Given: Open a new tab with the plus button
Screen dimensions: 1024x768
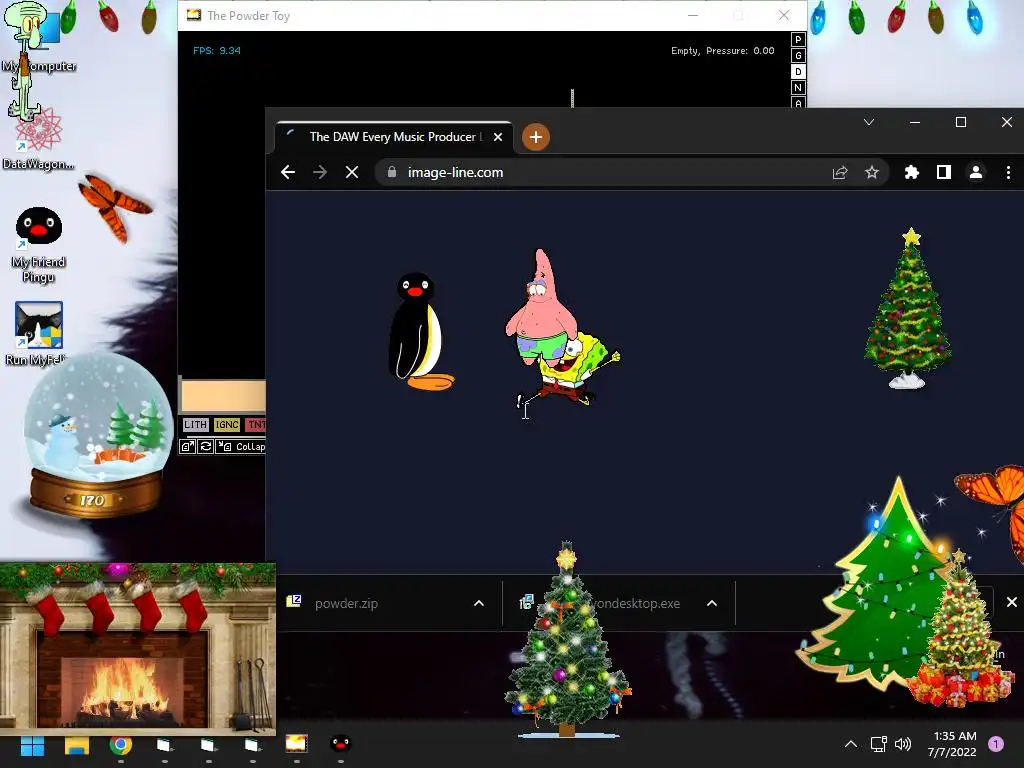Looking at the screenshot, I should pos(536,137).
